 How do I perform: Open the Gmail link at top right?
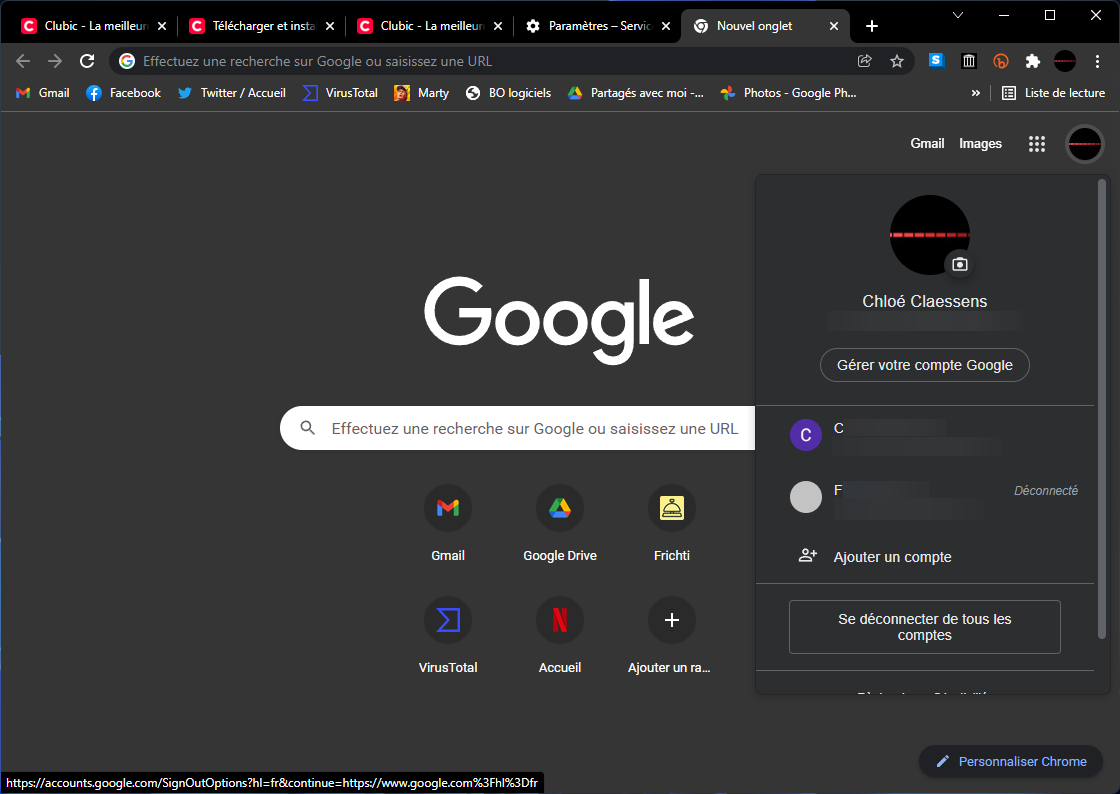click(x=927, y=144)
